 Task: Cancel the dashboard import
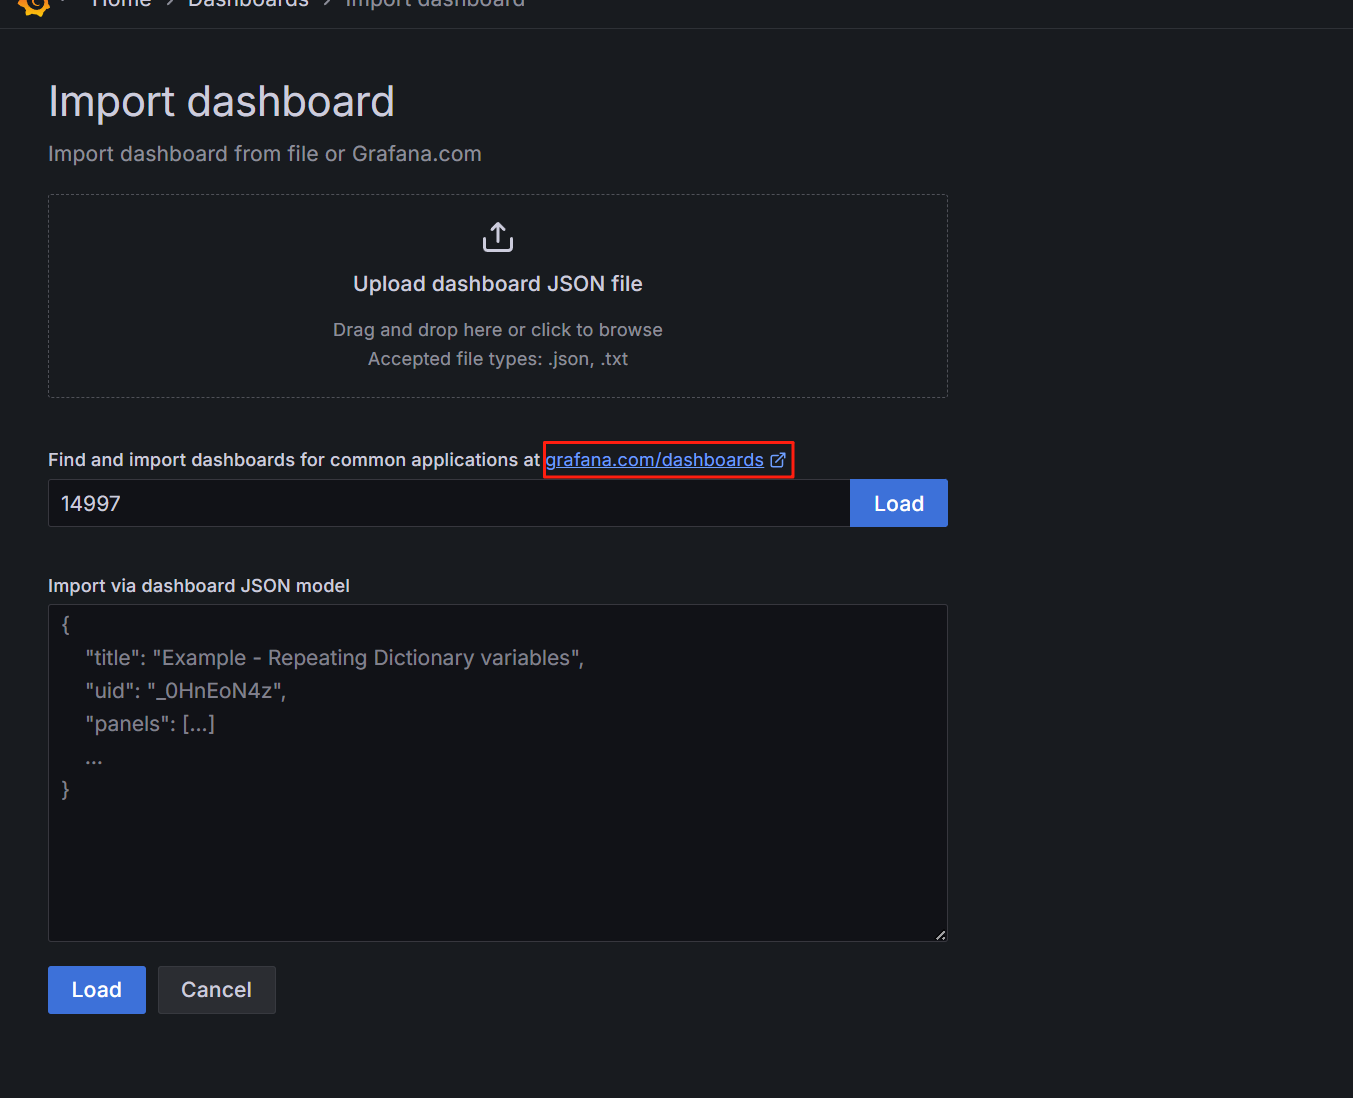click(x=217, y=990)
